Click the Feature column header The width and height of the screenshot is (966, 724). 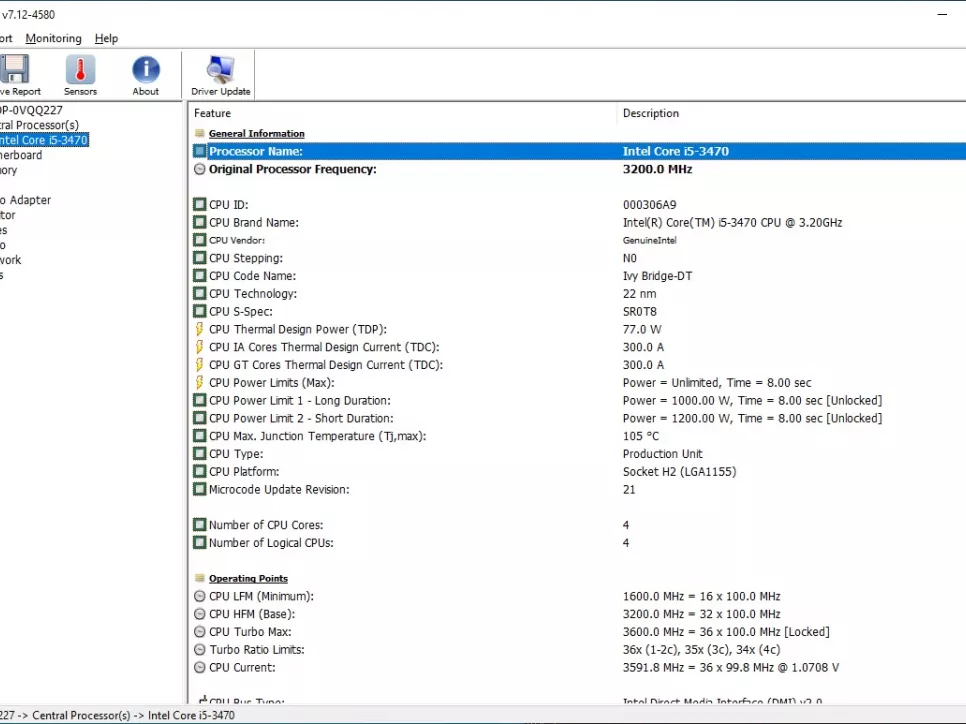(x=213, y=113)
